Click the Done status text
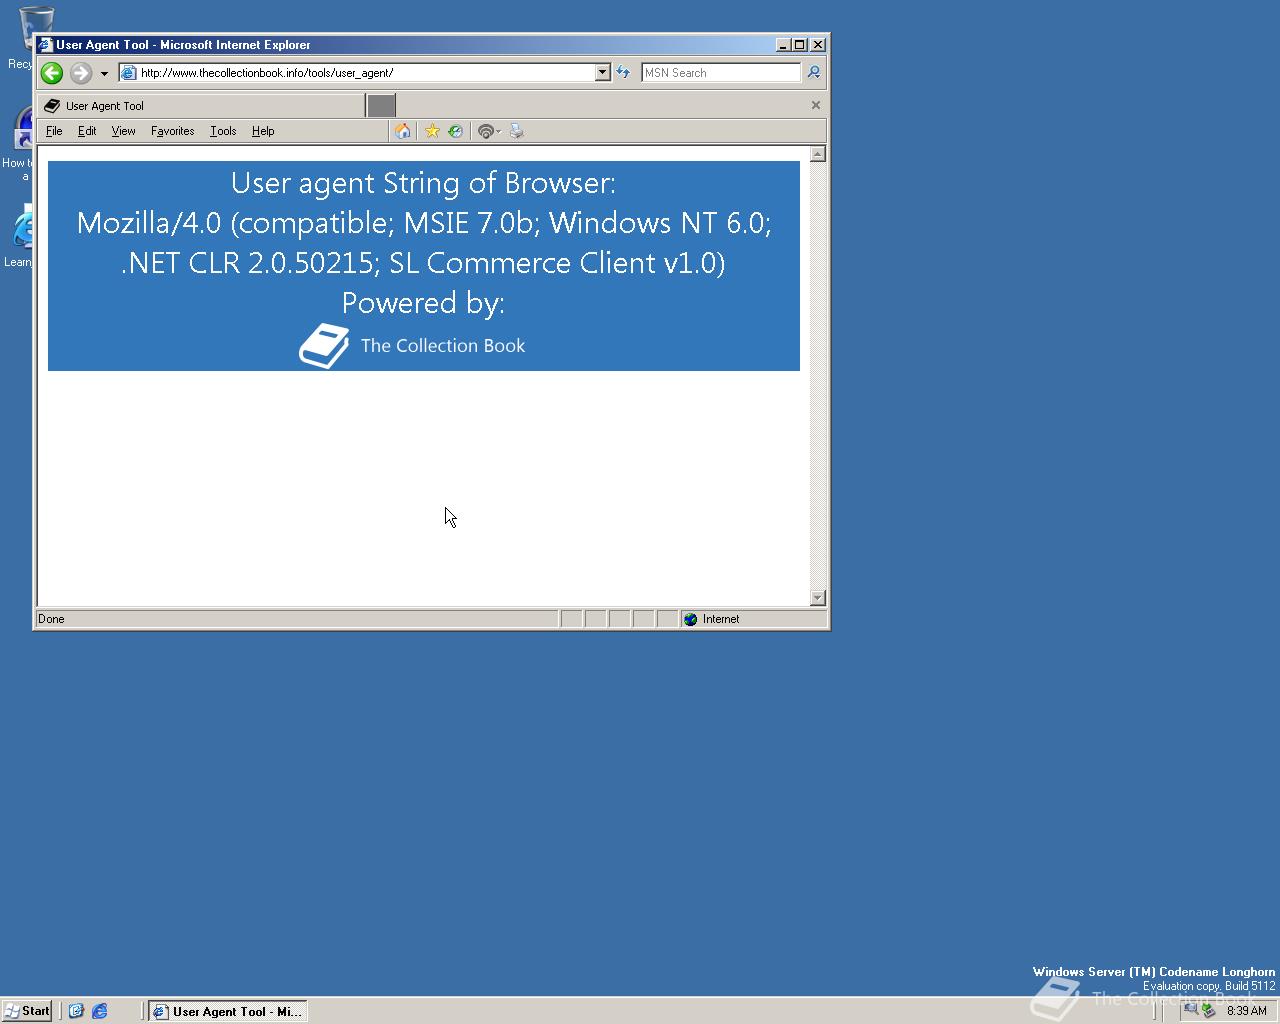The image size is (1280, 1024). click(x=51, y=619)
